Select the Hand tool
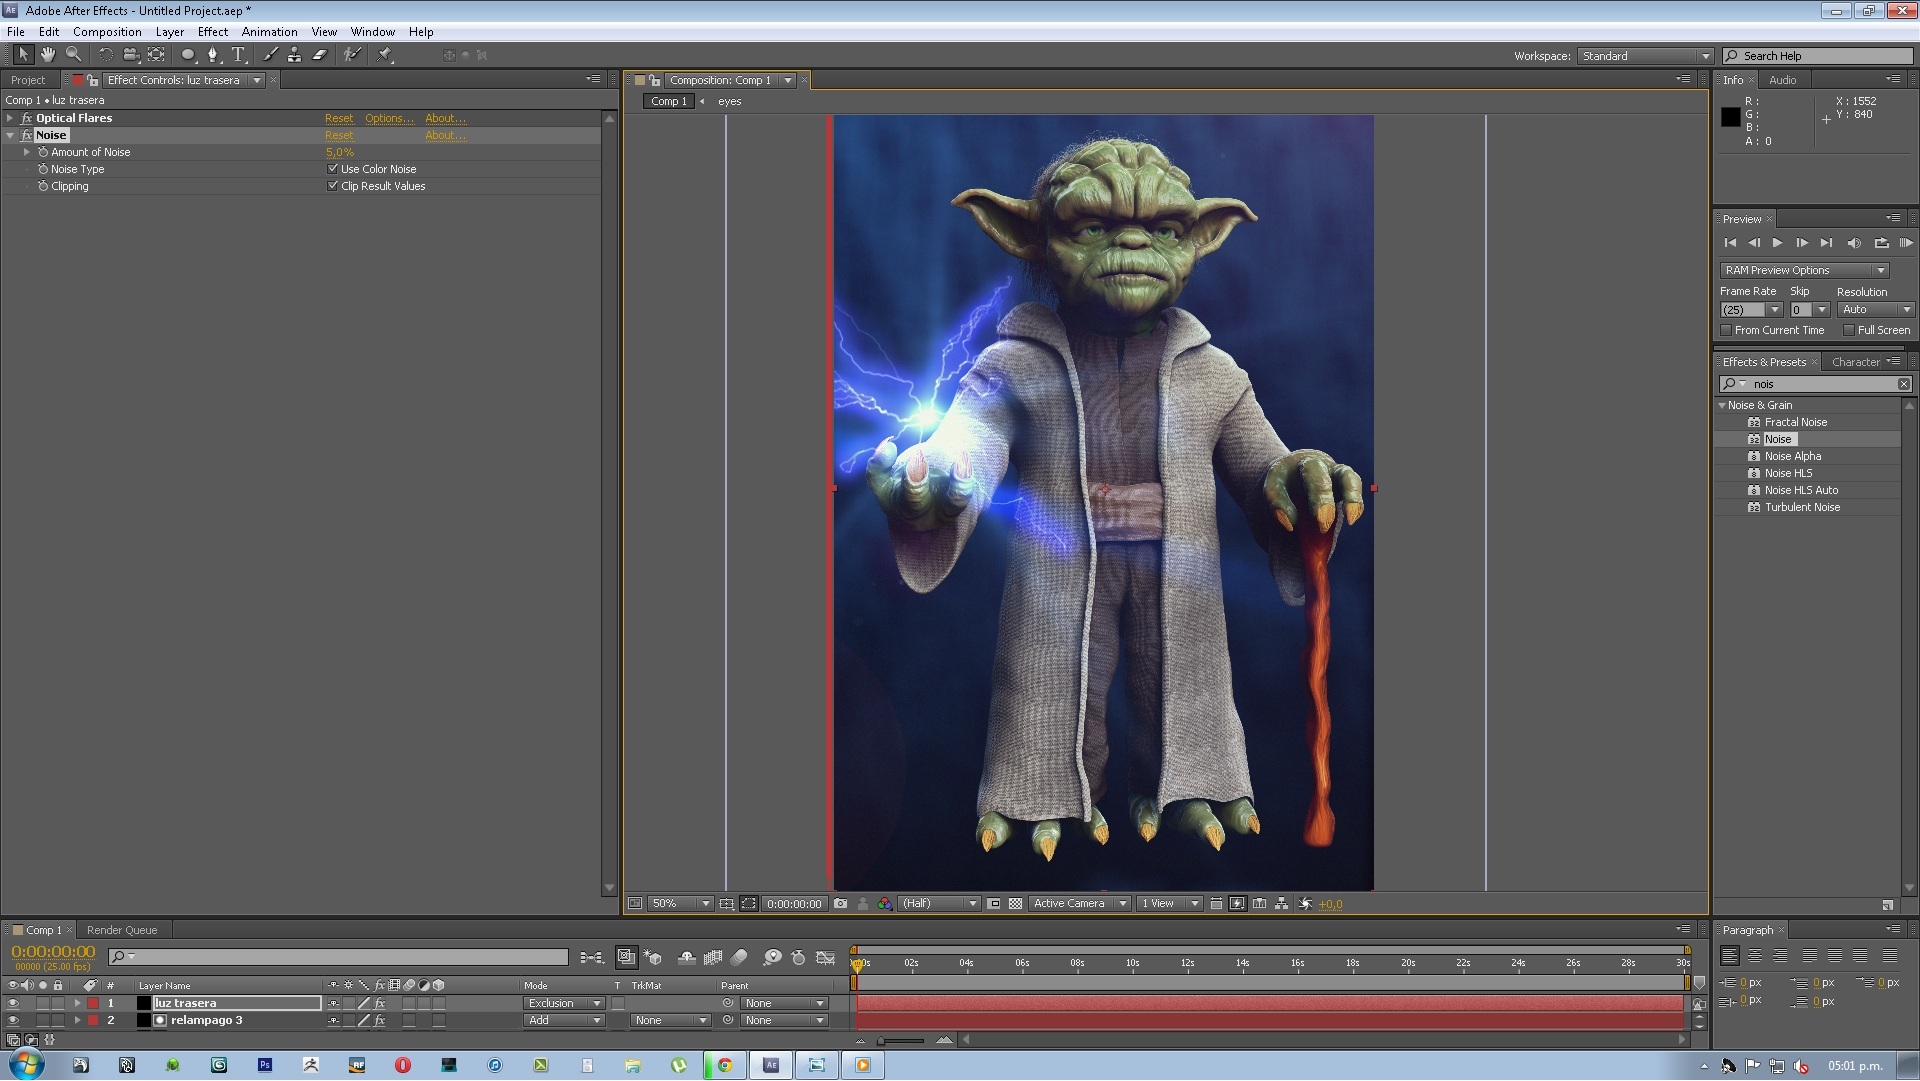The width and height of the screenshot is (1920, 1081). point(47,55)
